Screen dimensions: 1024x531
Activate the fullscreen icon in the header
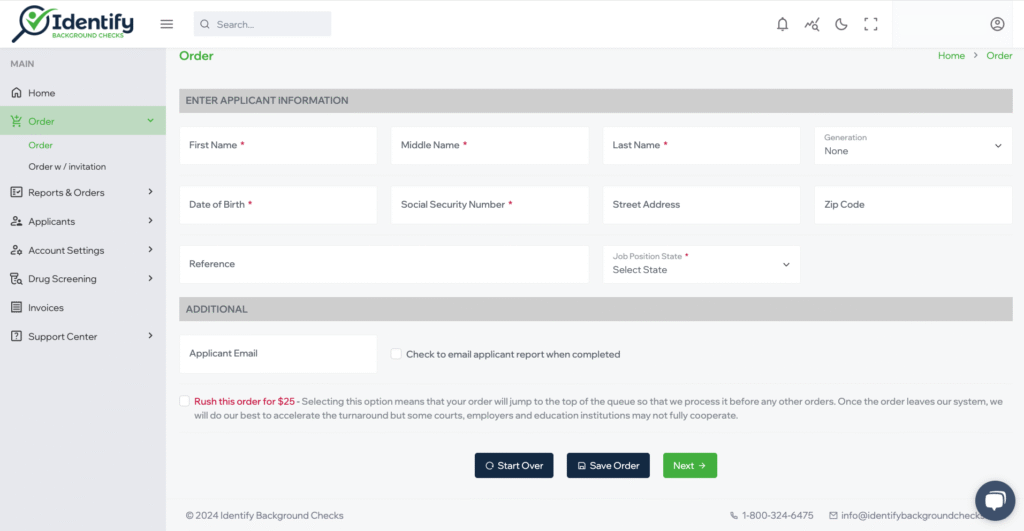click(x=871, y=24)
